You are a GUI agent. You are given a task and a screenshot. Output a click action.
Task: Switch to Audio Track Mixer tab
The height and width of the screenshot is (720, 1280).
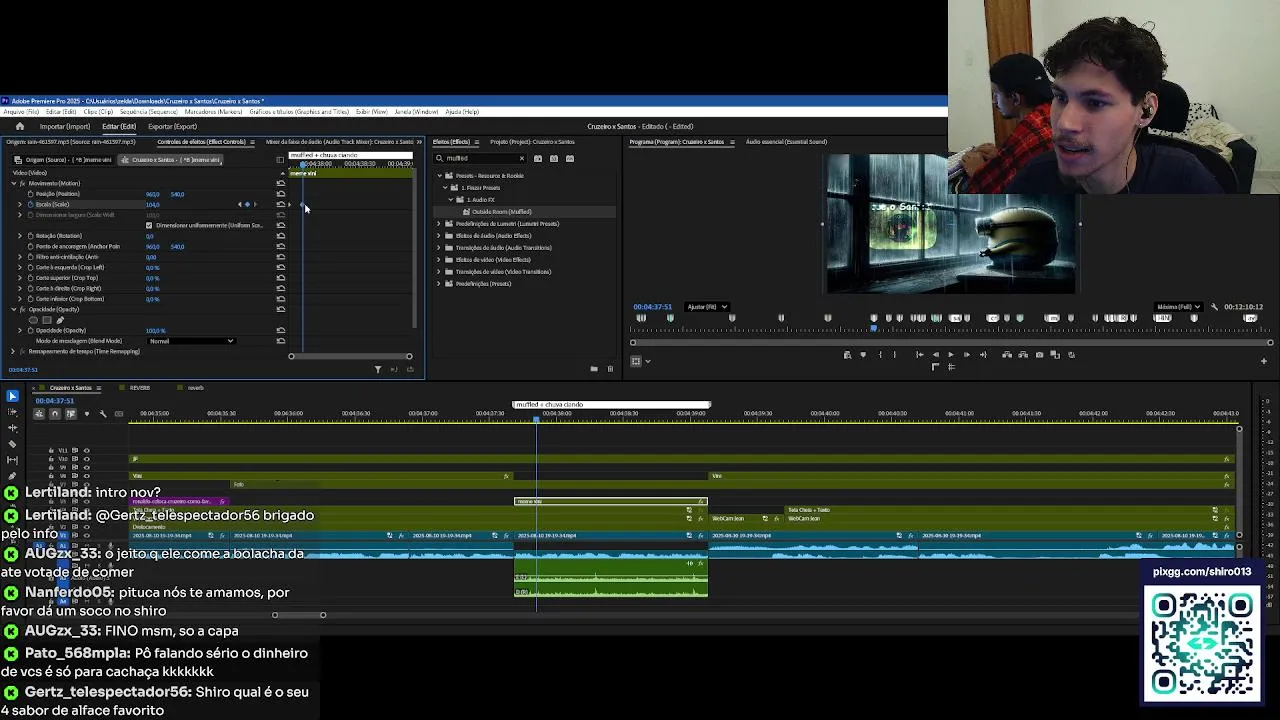pos(340,142)
